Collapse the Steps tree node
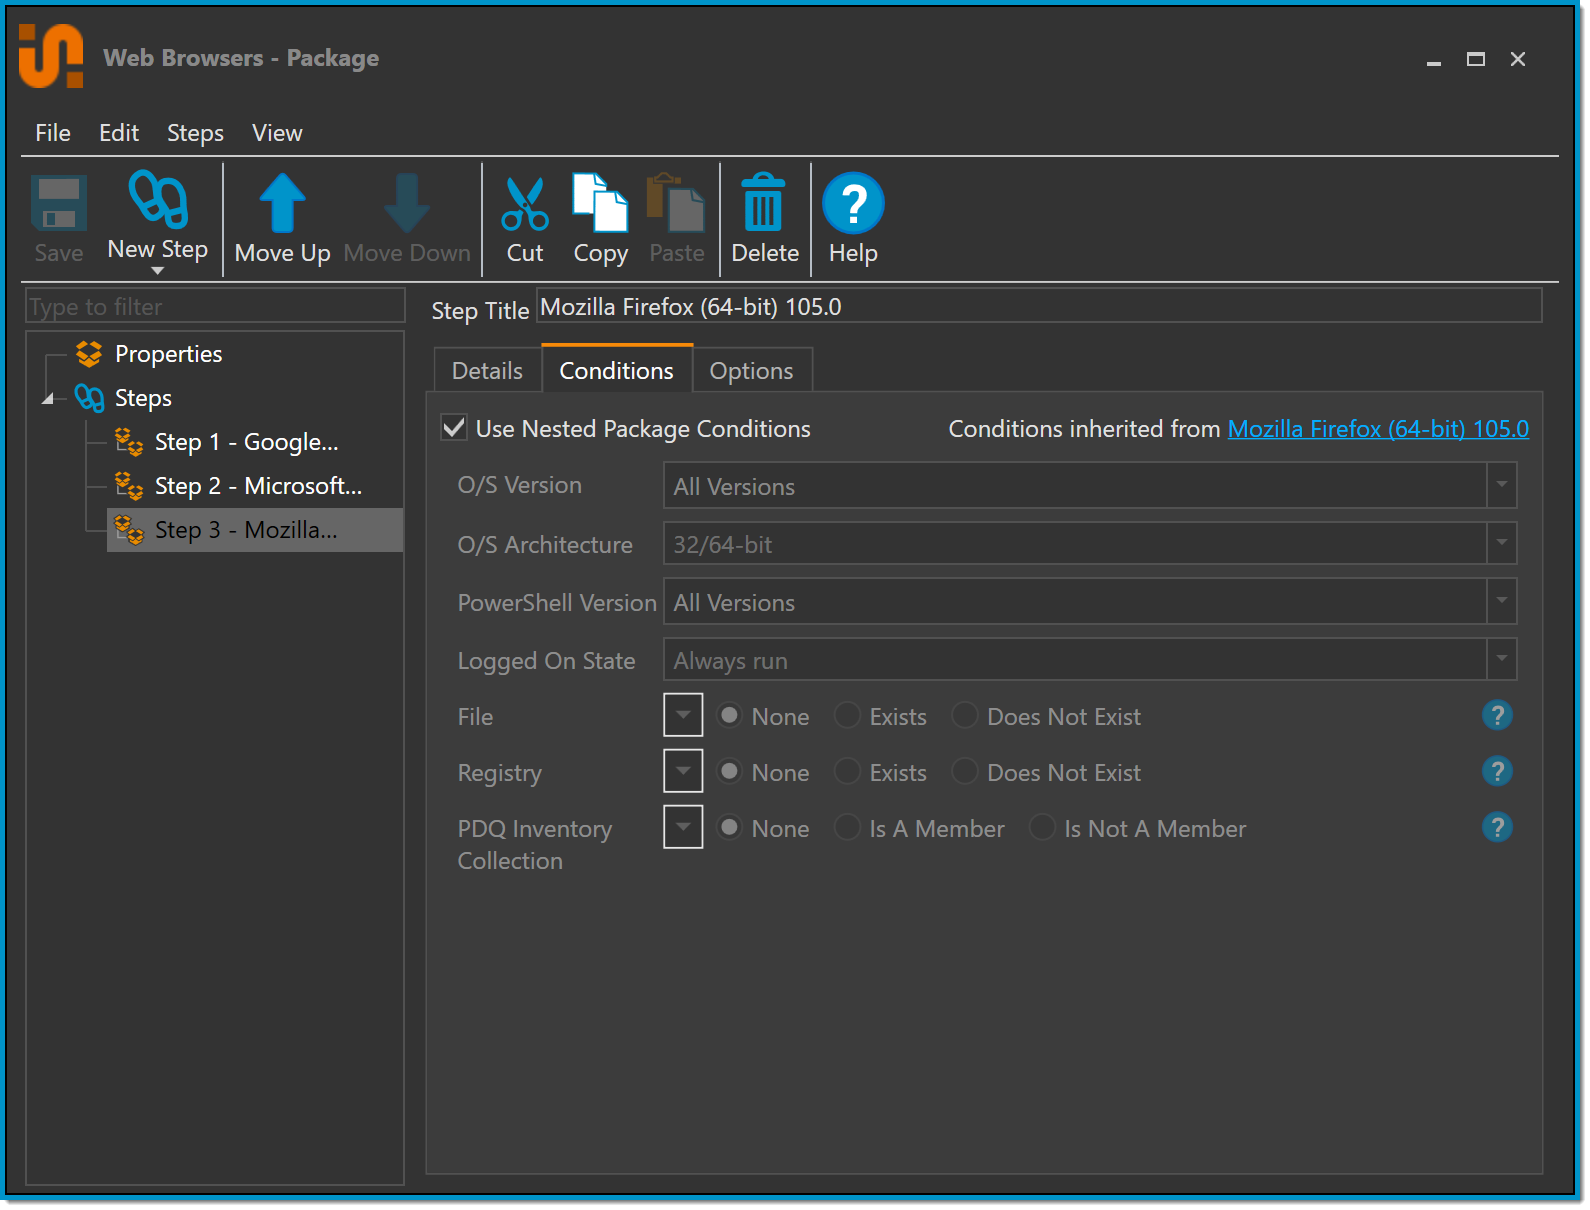The width and height of the screenshot is (1590, 1210). pos(48,399)
